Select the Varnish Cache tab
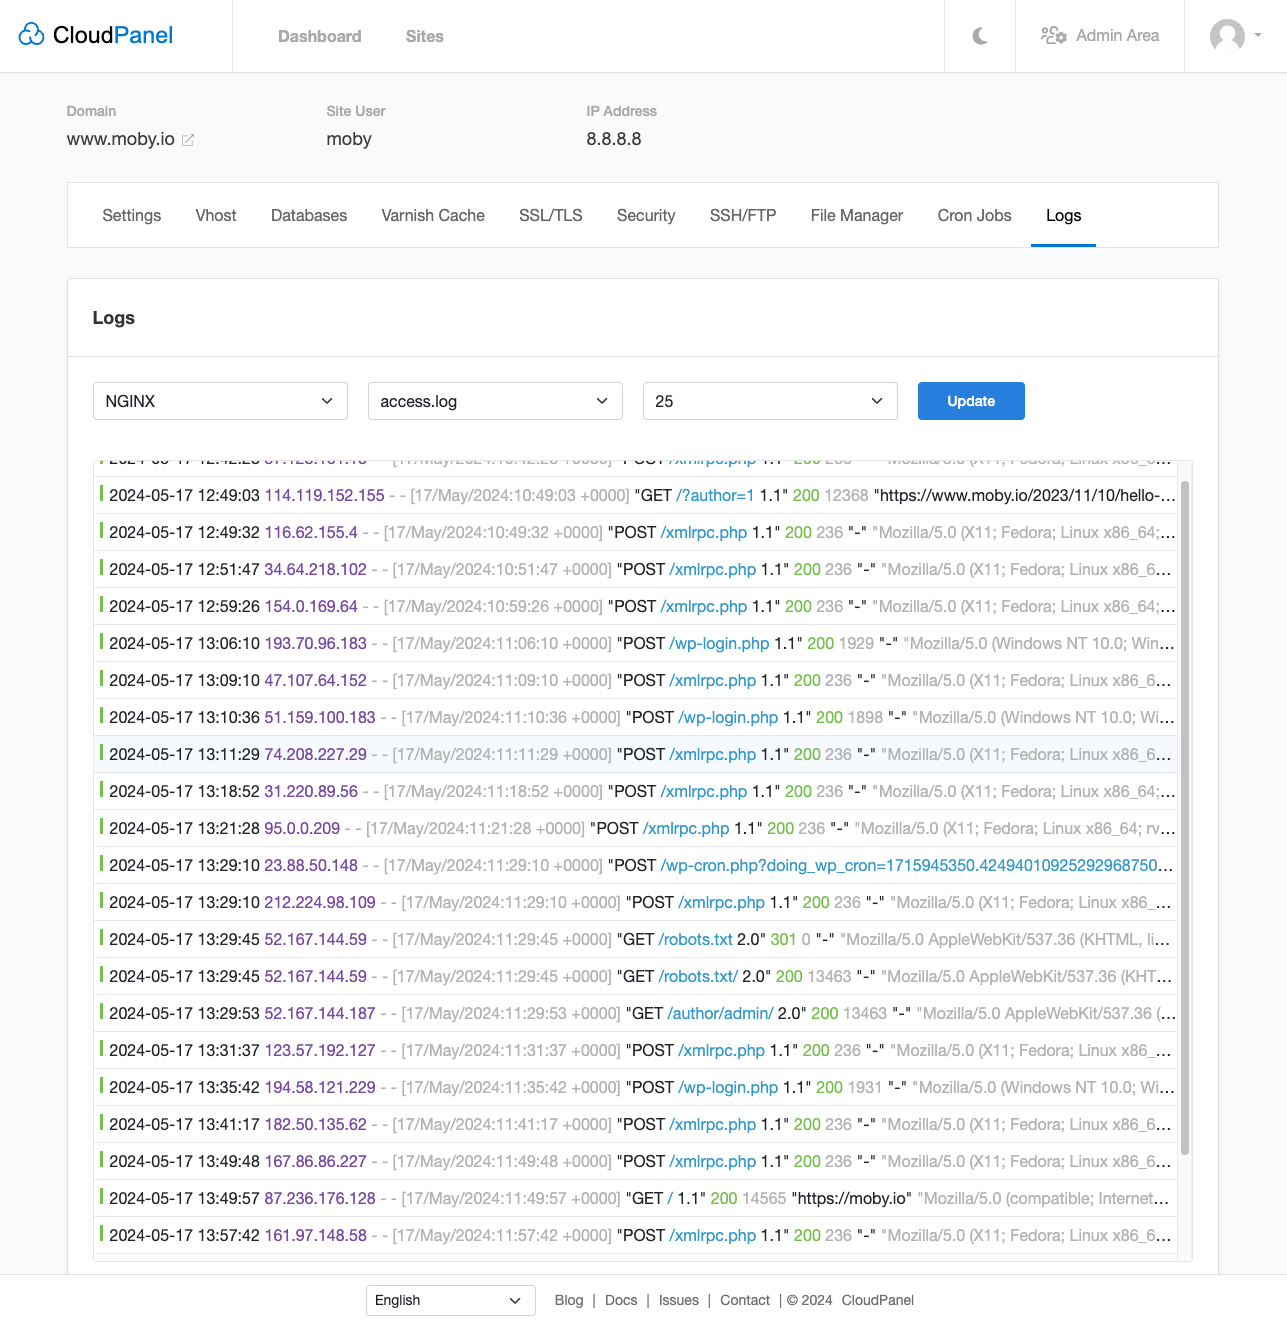1287x1321 pixels. tap(432, 215)
